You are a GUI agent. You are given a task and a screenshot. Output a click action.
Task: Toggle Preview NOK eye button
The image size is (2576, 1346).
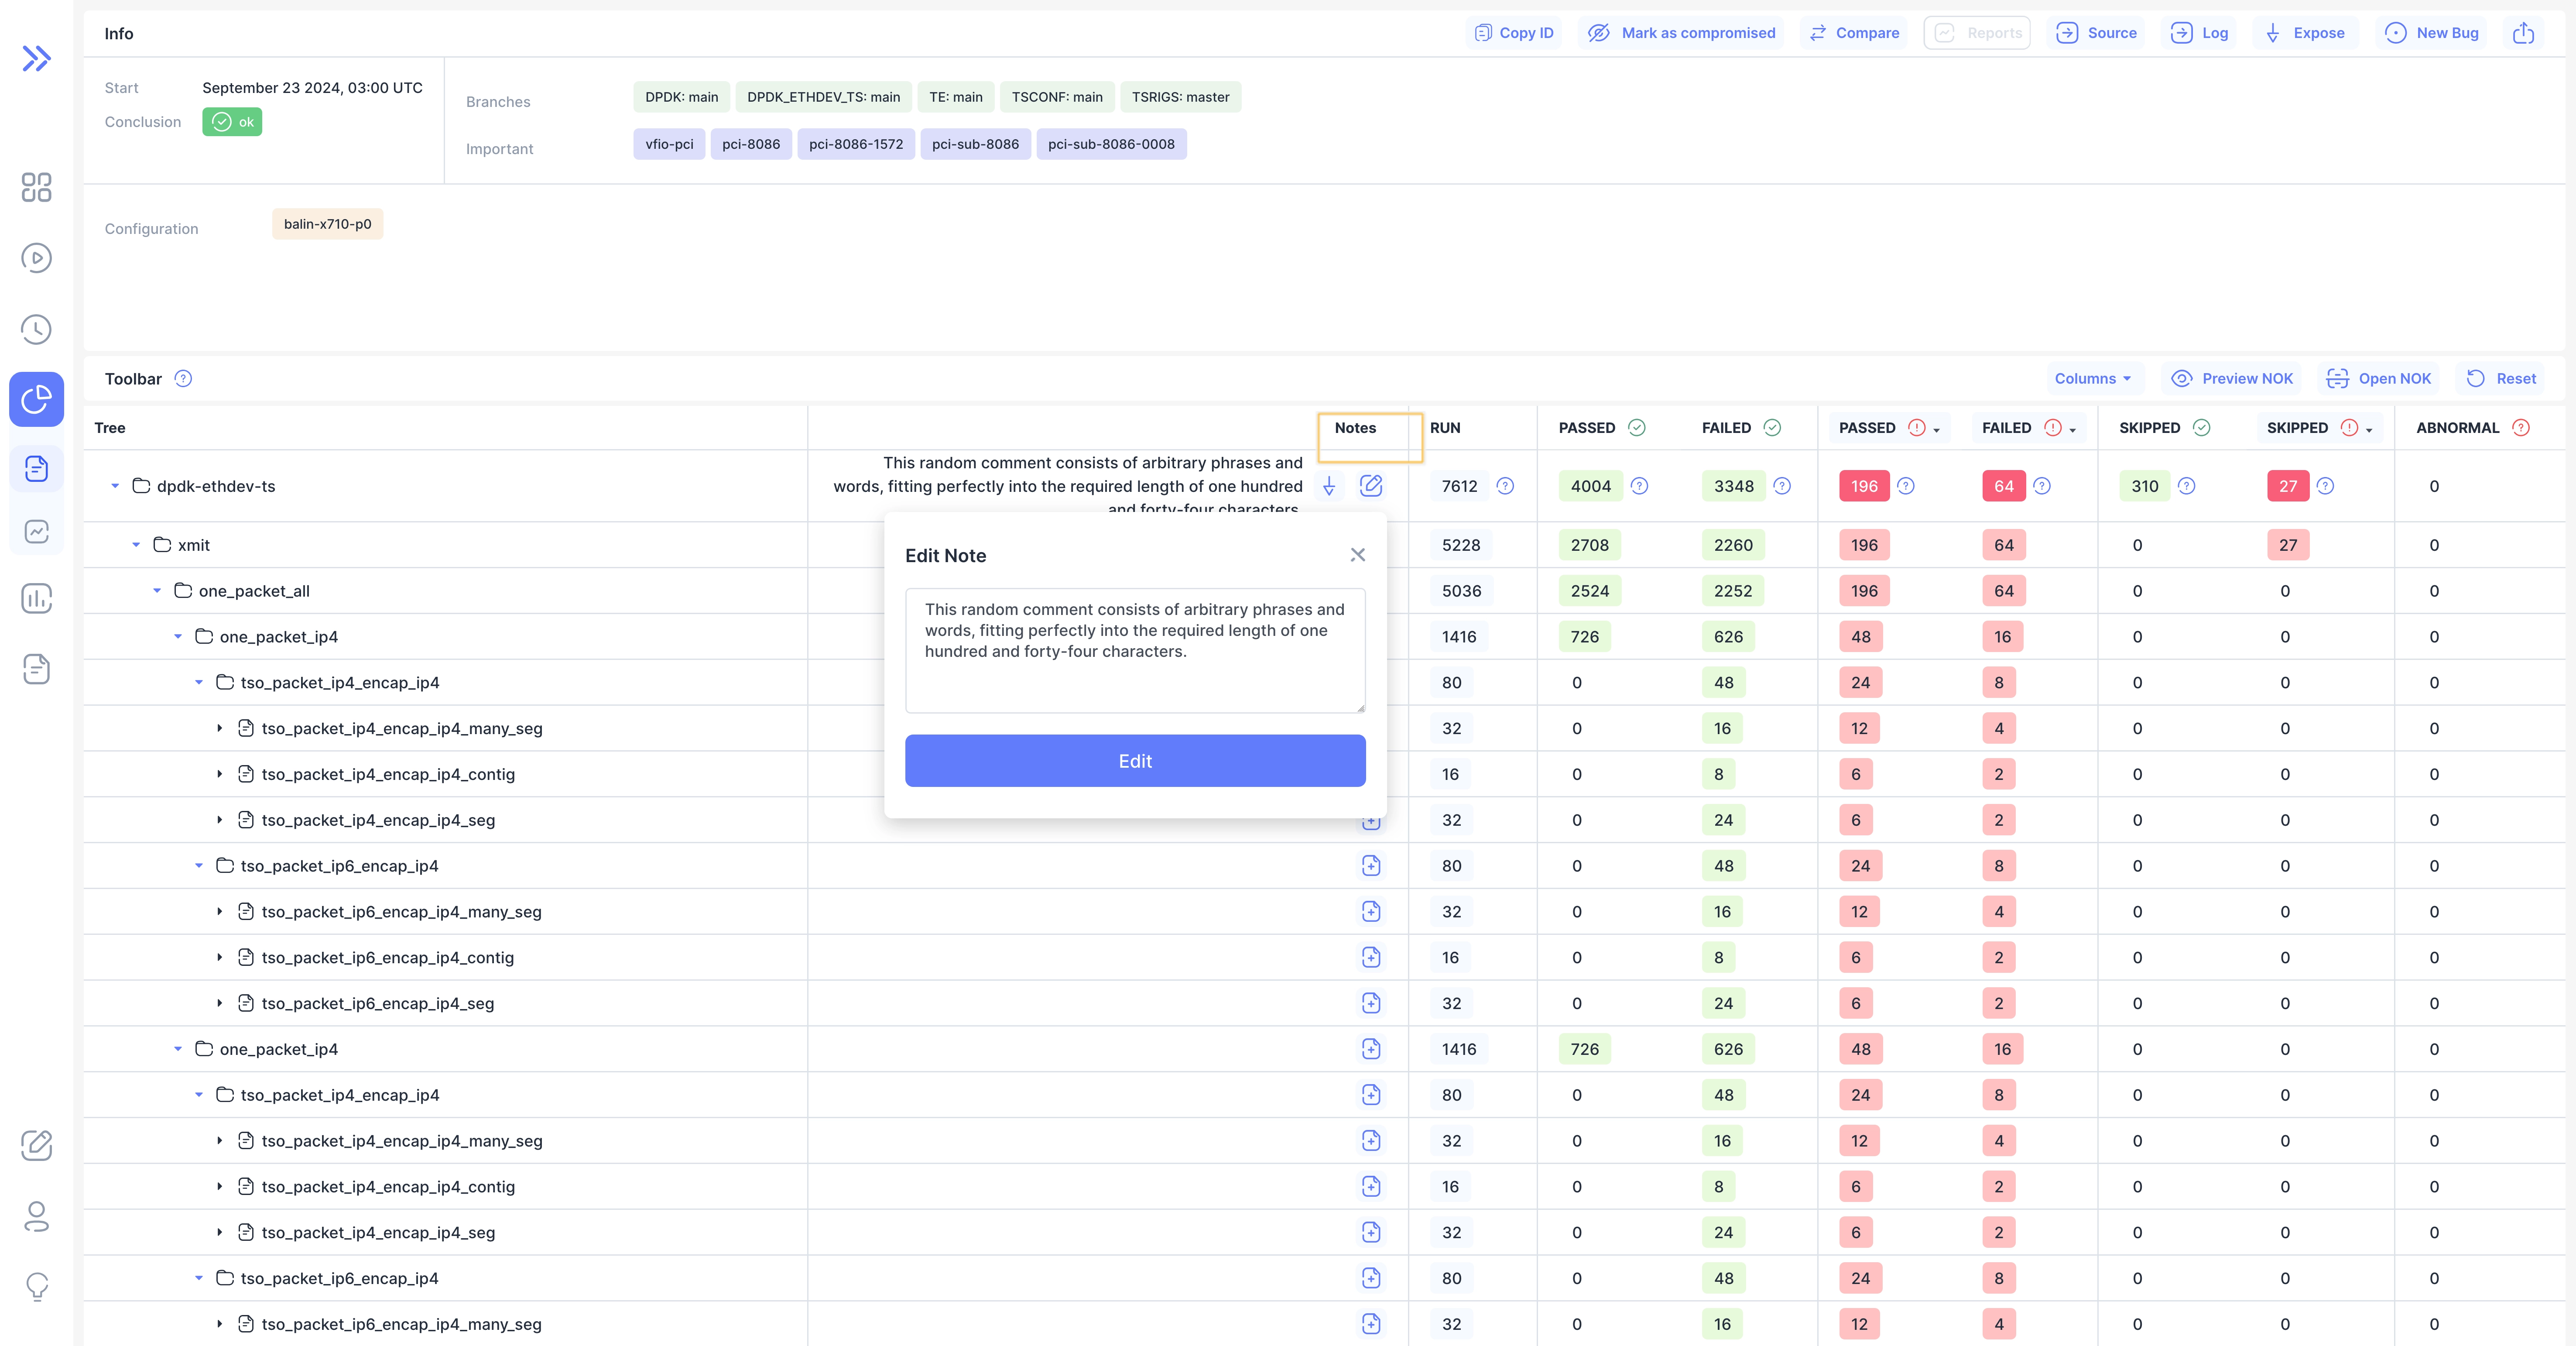point(2232,378)
